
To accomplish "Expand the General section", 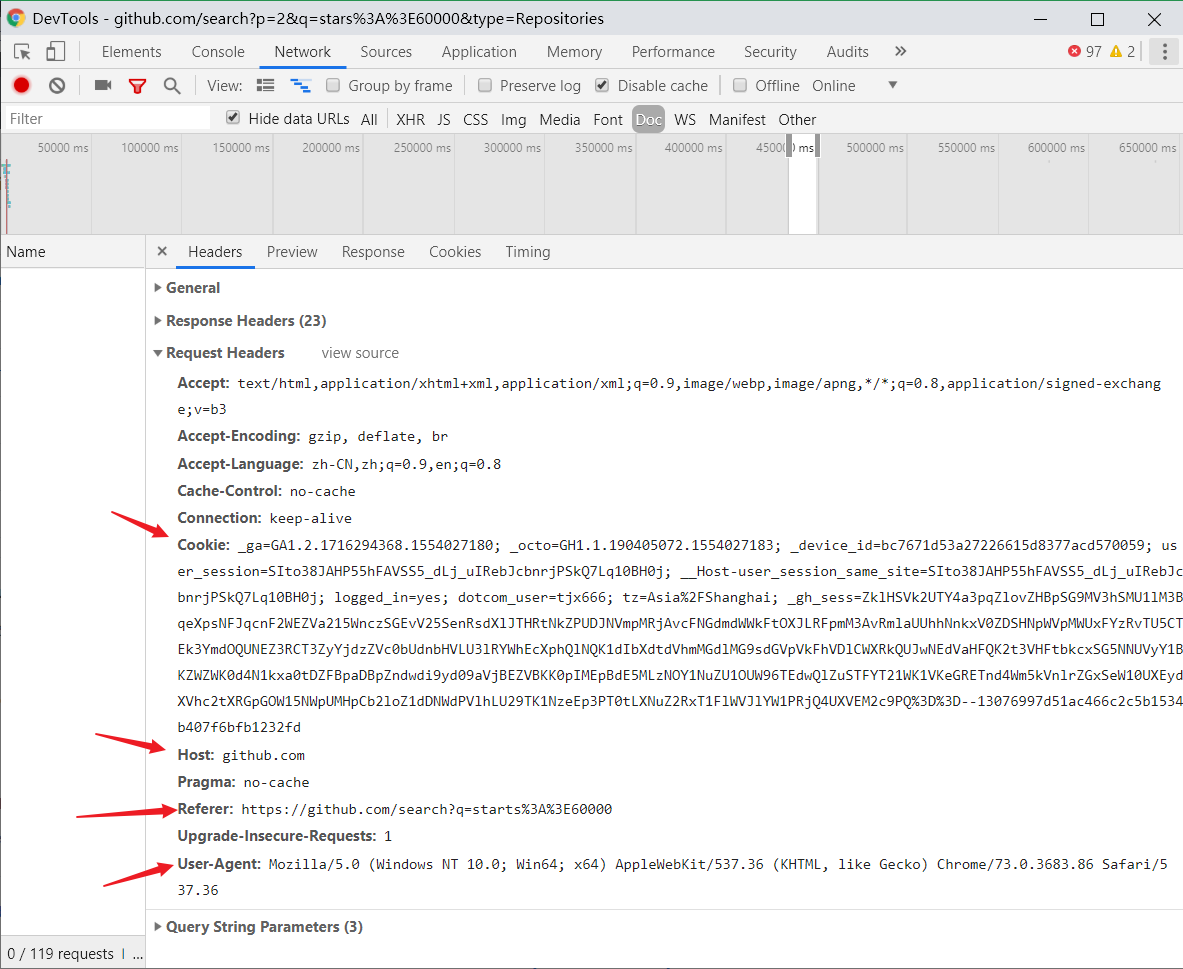I will click(x=187, y=288).
